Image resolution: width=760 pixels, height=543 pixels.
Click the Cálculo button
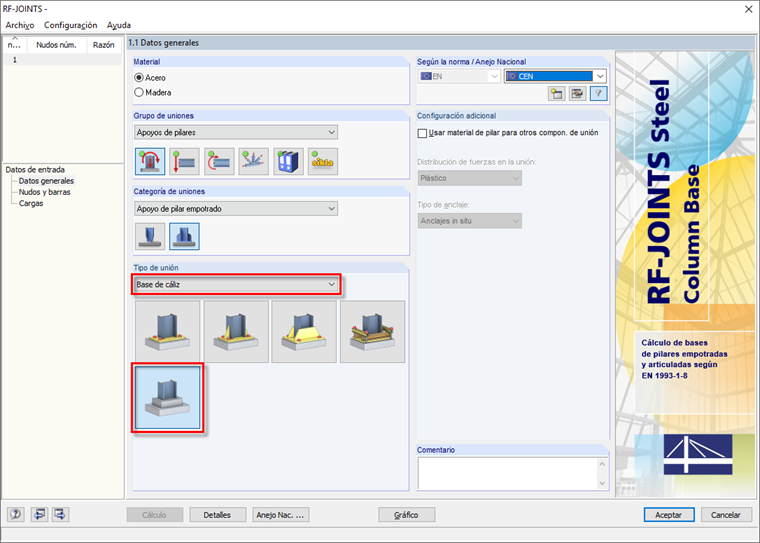[155, 515]
